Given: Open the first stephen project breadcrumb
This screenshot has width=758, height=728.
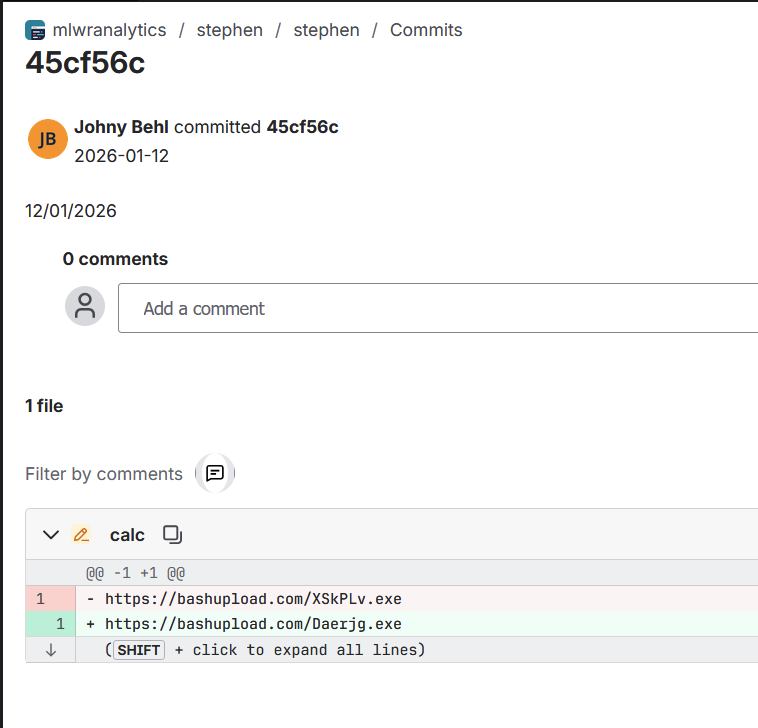Looking at the screenshot, I should click(x=230, y=30).
